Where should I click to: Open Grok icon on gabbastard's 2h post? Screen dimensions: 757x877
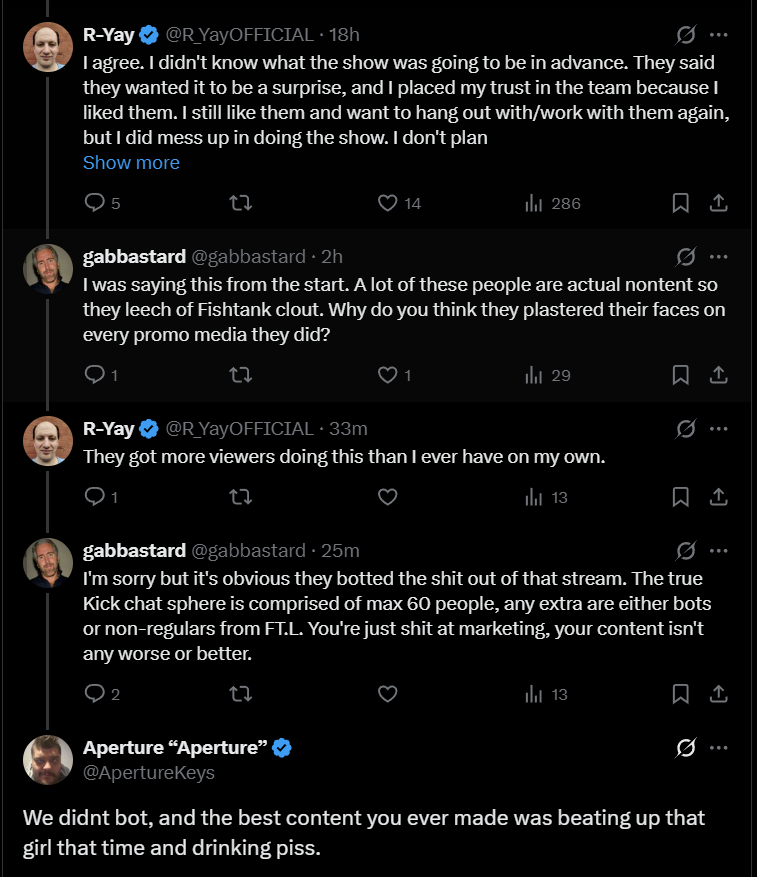[686, 257]
